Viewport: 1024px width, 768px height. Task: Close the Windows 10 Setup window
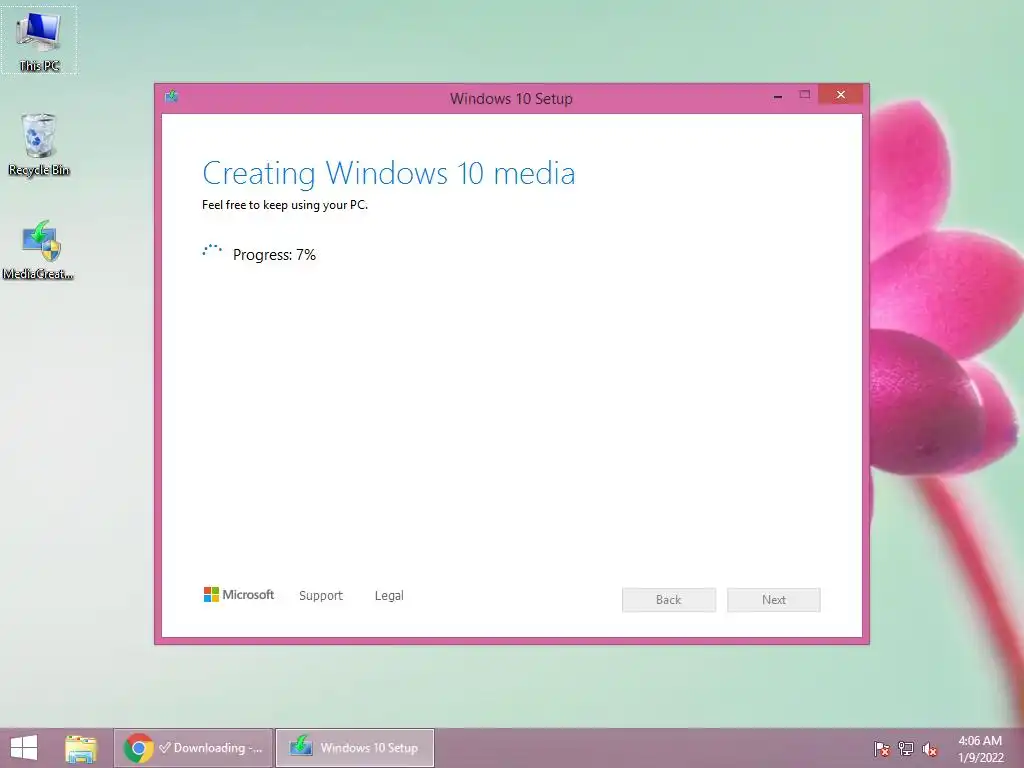(840, 95)
